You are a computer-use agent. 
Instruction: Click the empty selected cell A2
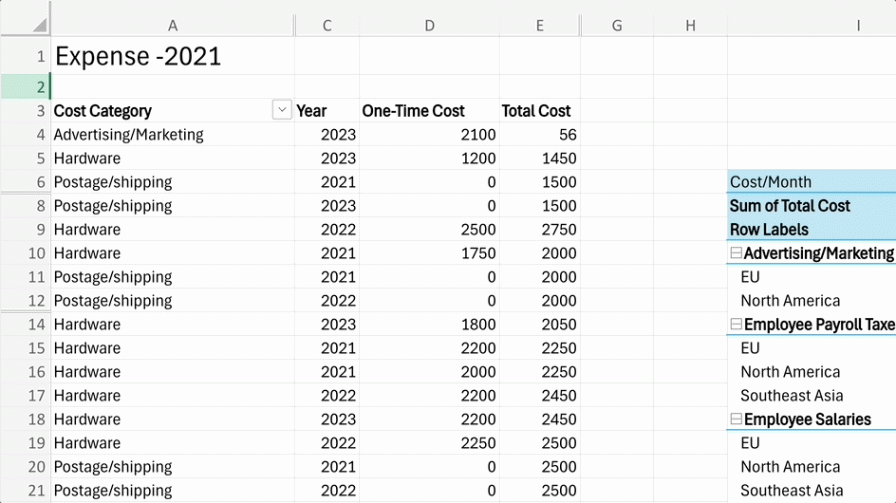coord(173,86)
